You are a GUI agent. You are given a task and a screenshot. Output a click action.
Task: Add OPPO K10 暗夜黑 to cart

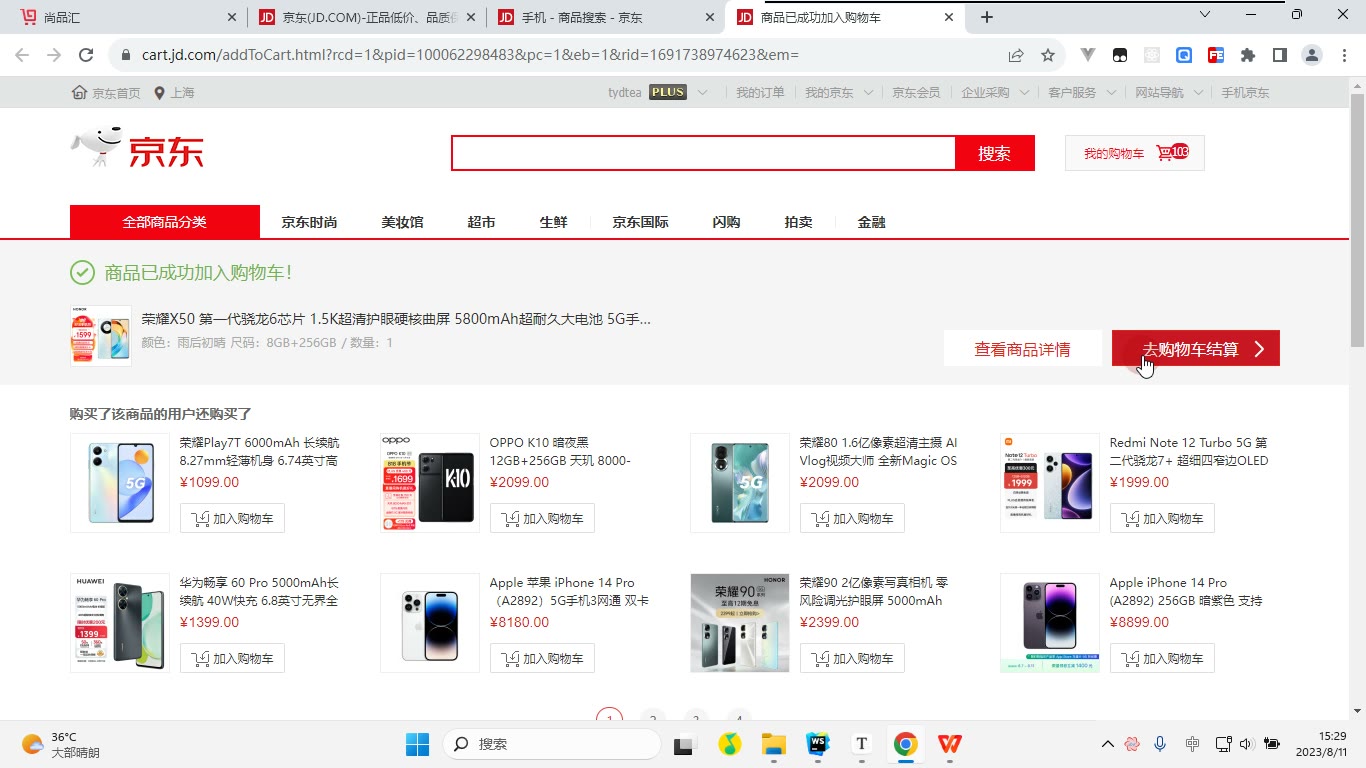(542, 518)
